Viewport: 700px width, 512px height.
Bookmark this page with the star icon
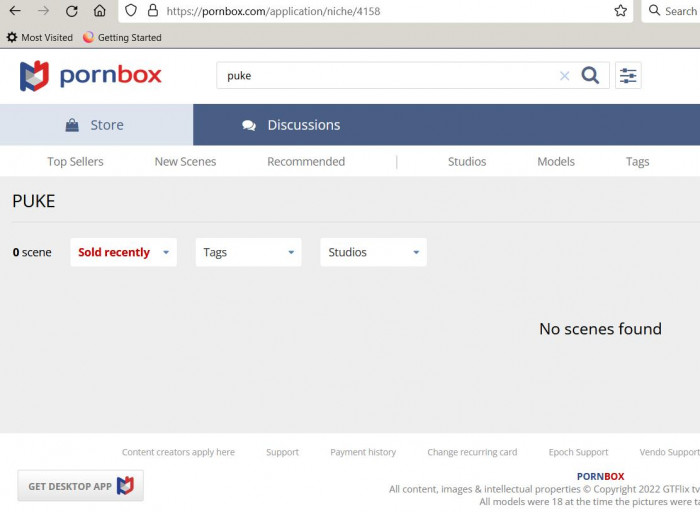coord(620,11)
